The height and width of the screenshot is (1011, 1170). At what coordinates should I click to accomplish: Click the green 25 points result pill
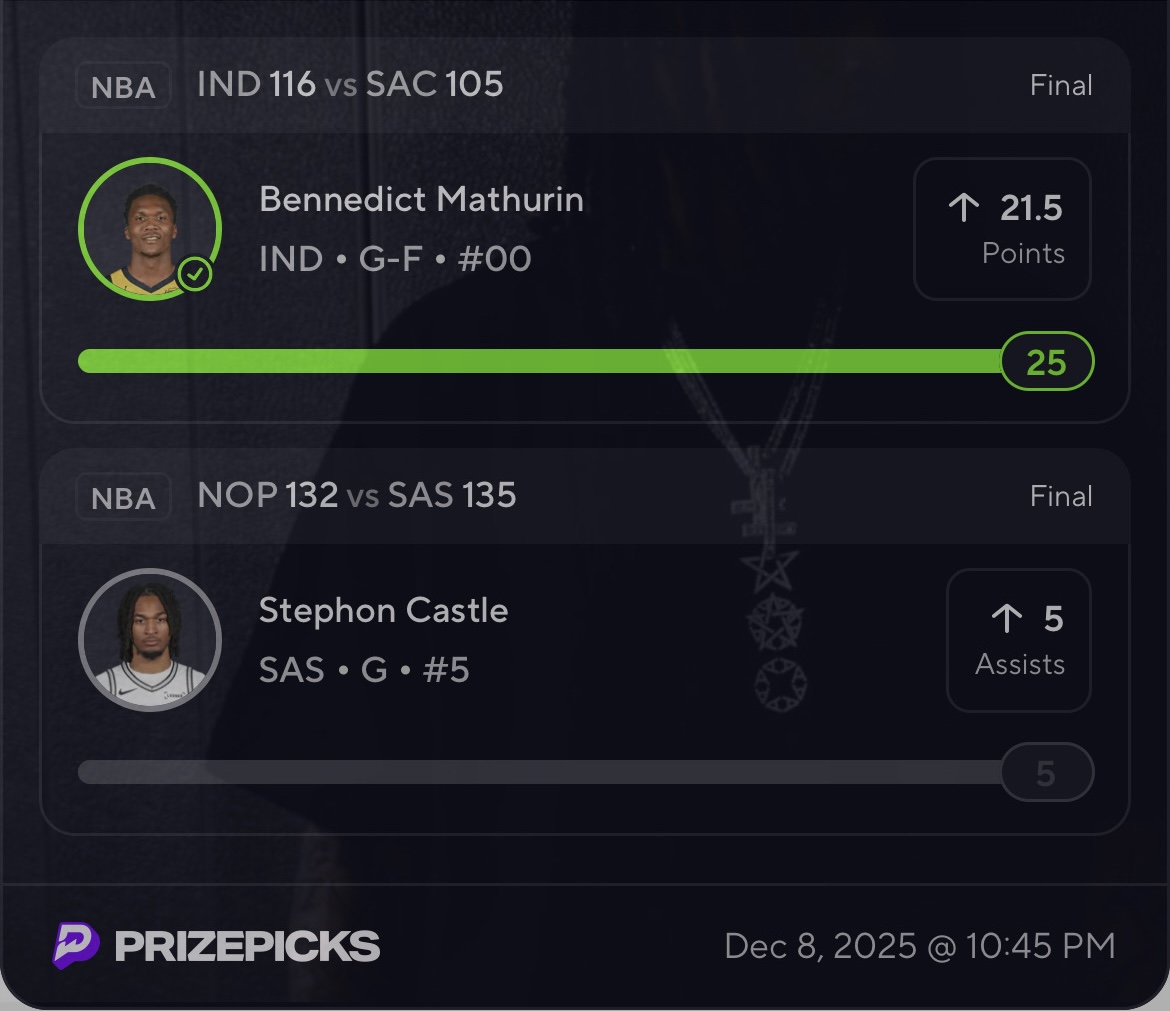pyautogui.click(x=1046, y=361)
